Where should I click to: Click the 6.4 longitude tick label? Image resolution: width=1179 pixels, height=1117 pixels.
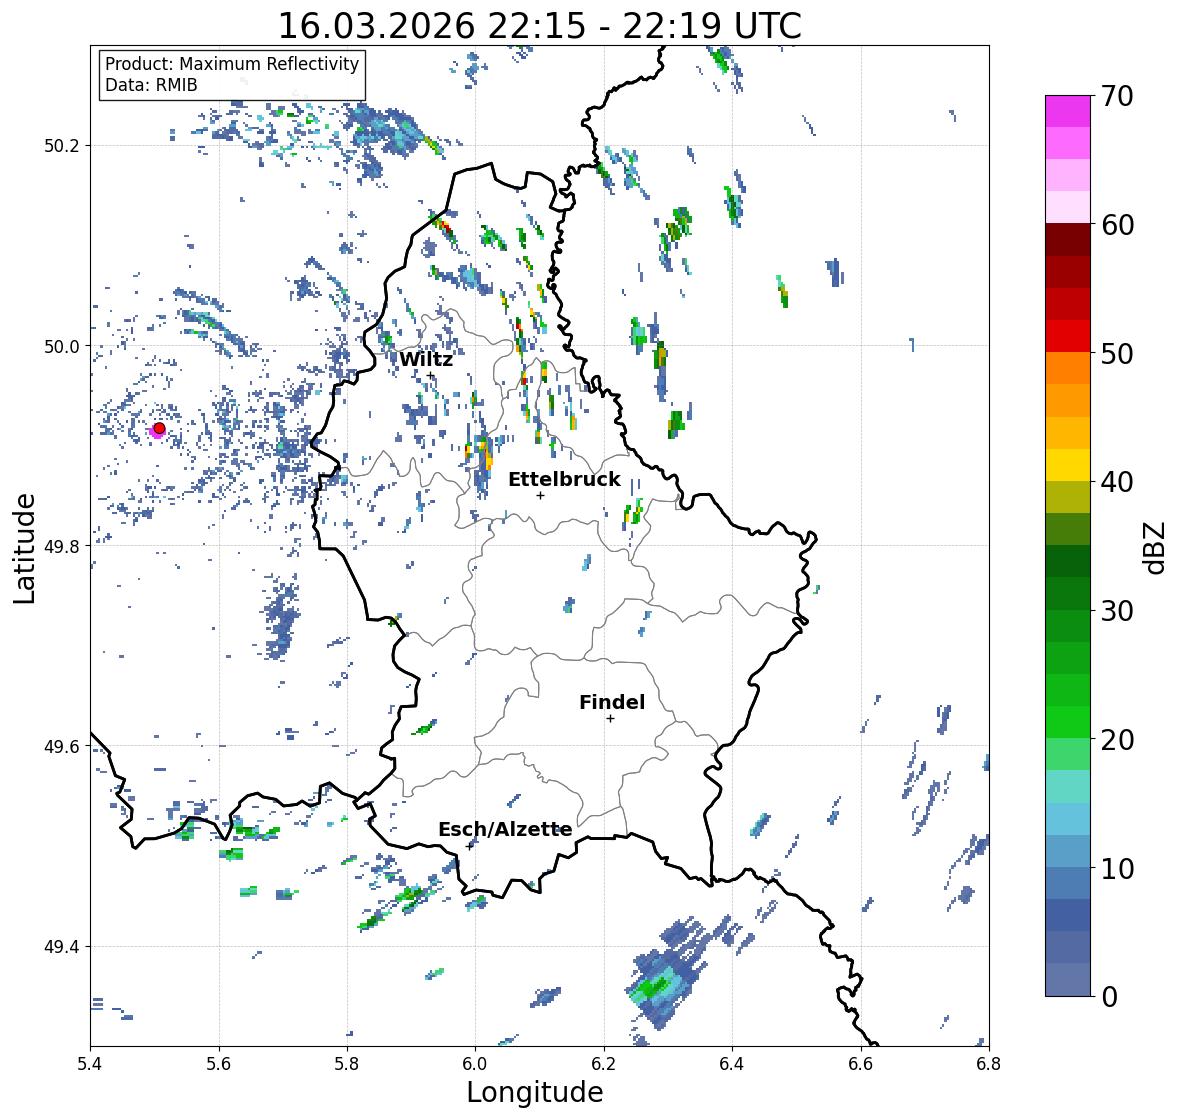tap(732, 1064)
